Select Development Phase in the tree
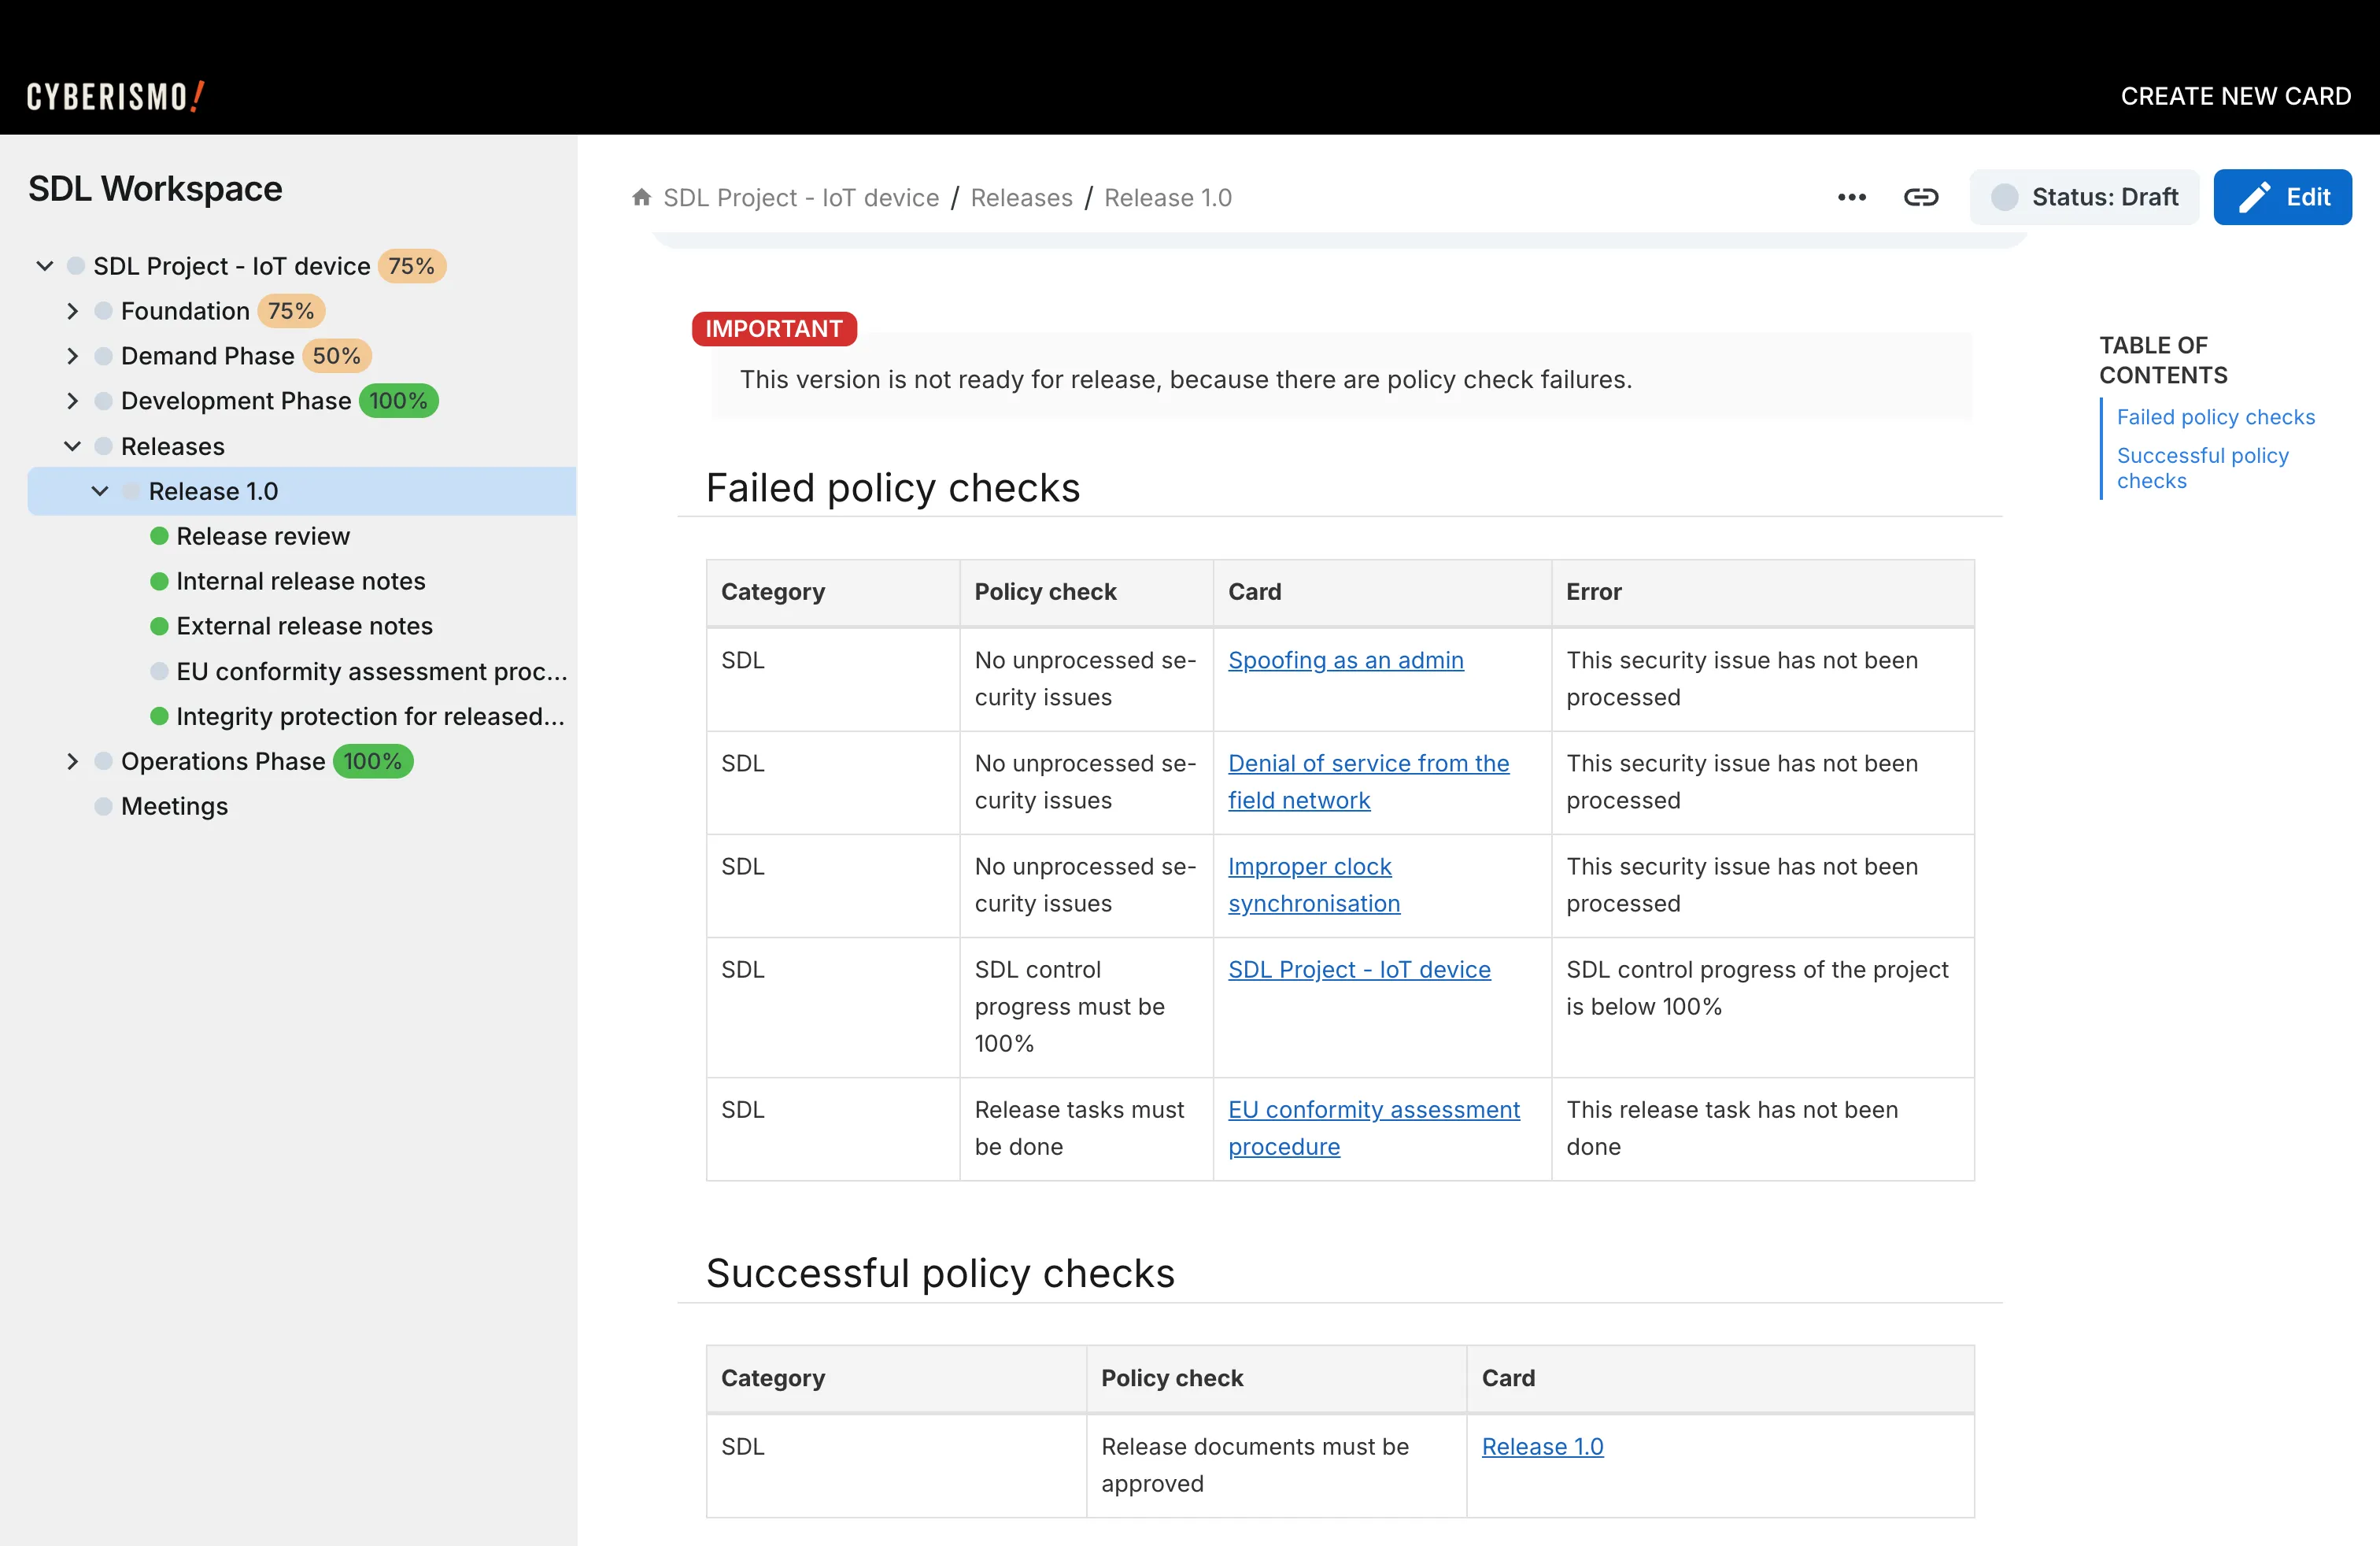This screenshot has width=2380, height=1546. 236,401
